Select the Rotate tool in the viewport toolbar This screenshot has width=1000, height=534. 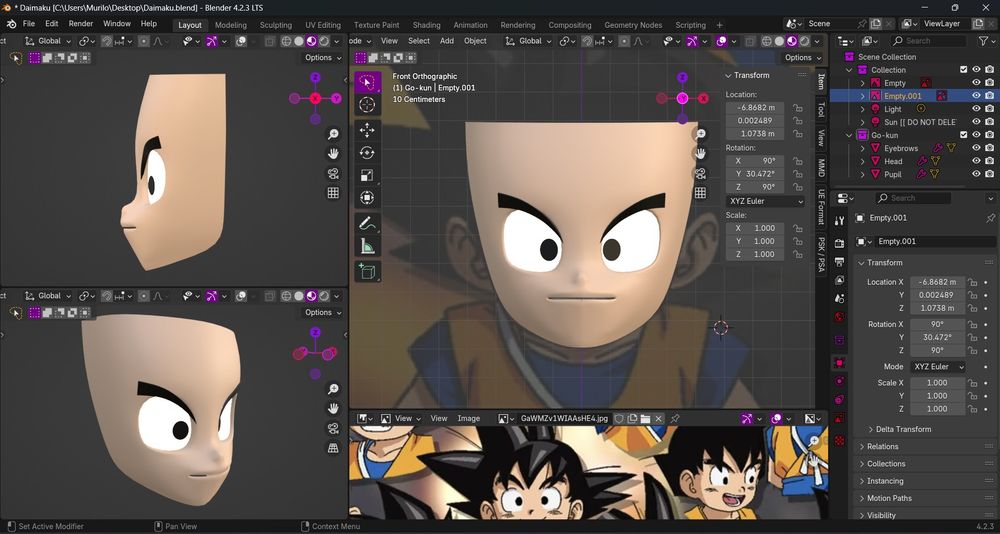[367, 153]
